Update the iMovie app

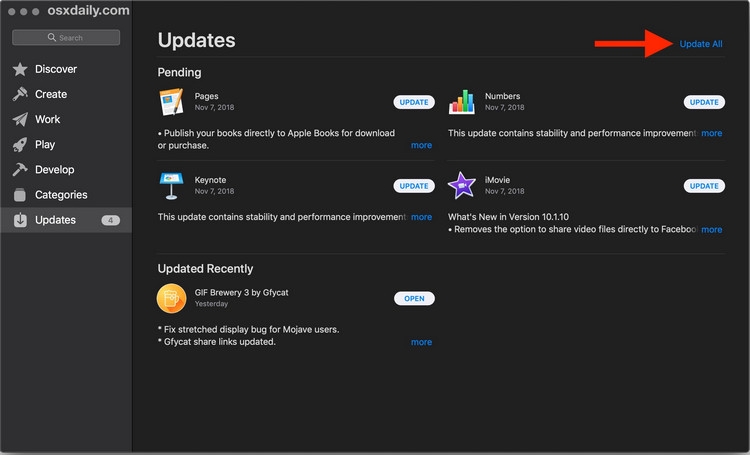tap(704, 186)
